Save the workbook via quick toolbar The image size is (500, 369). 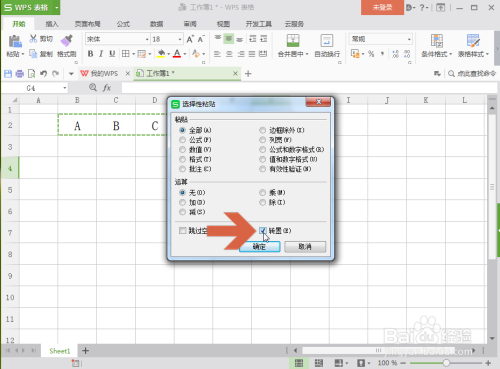[8, 74]
